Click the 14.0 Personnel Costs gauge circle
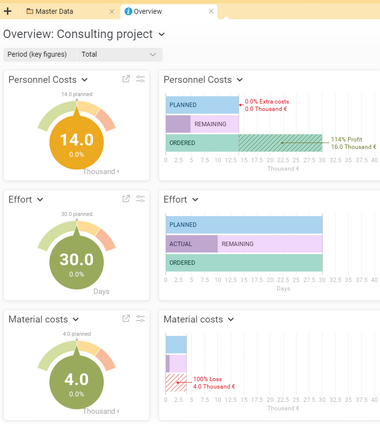380x430 pixels. pos(77,142)
